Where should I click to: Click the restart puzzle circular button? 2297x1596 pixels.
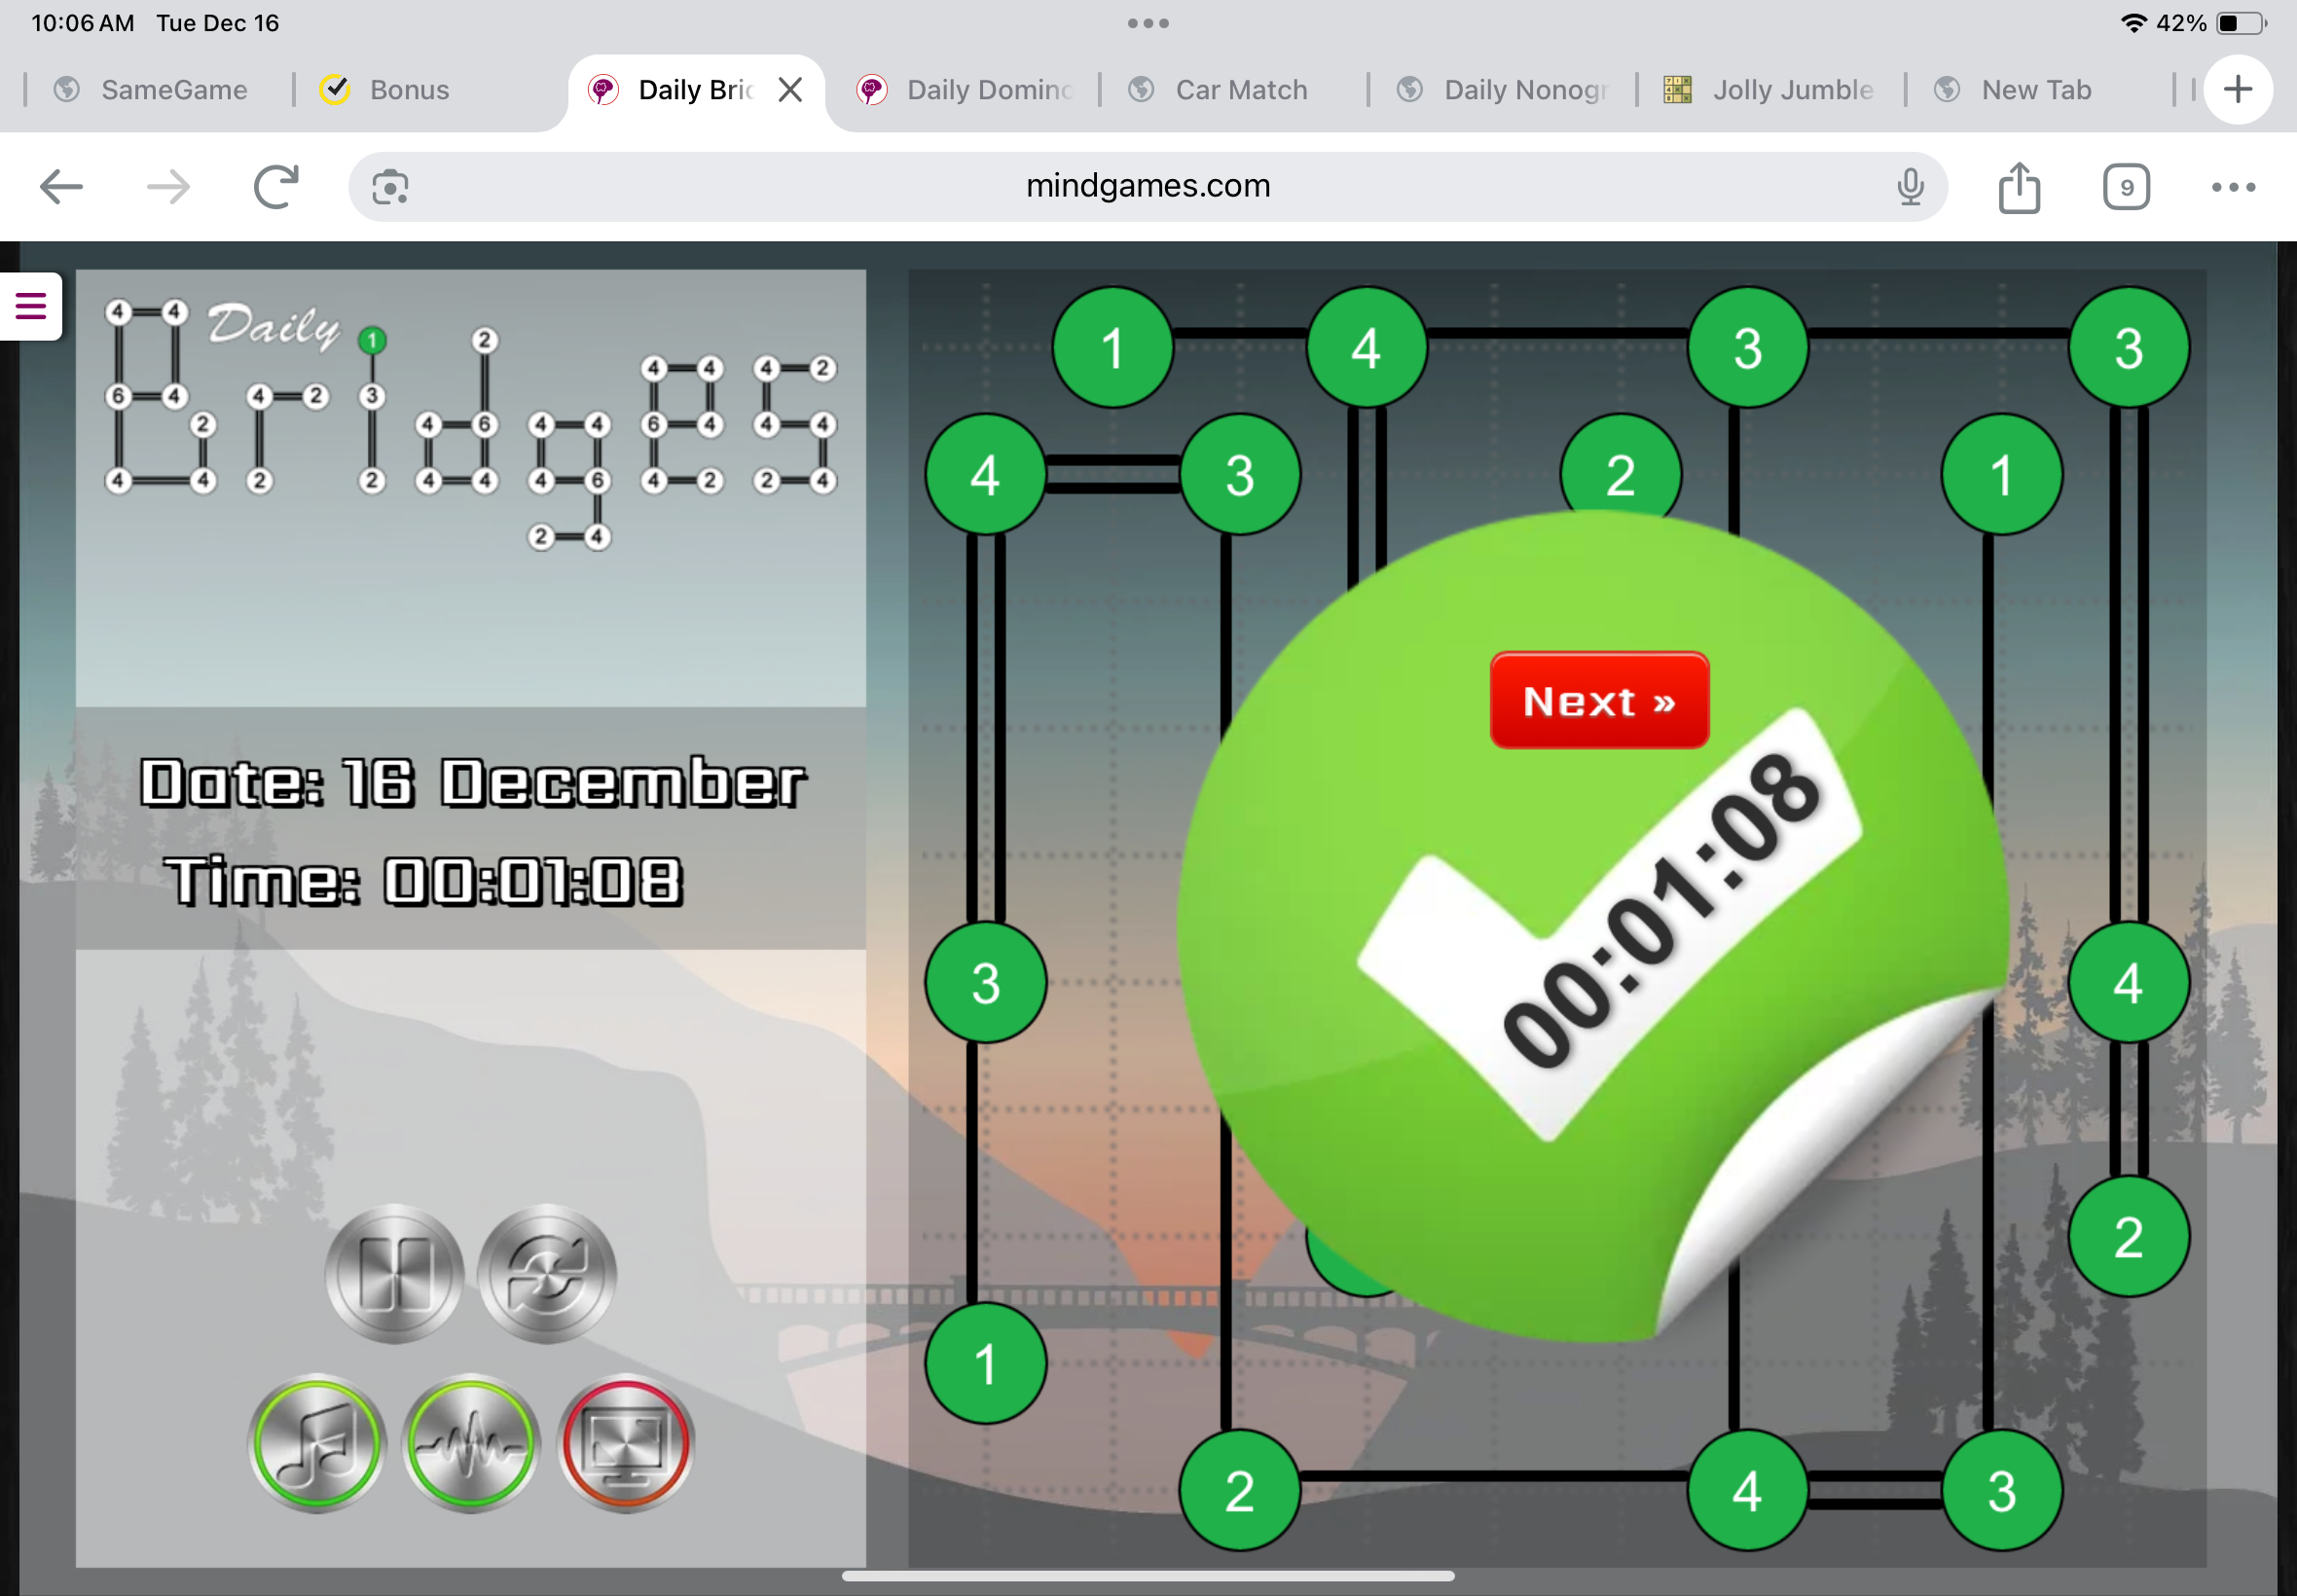[547, 1273]
